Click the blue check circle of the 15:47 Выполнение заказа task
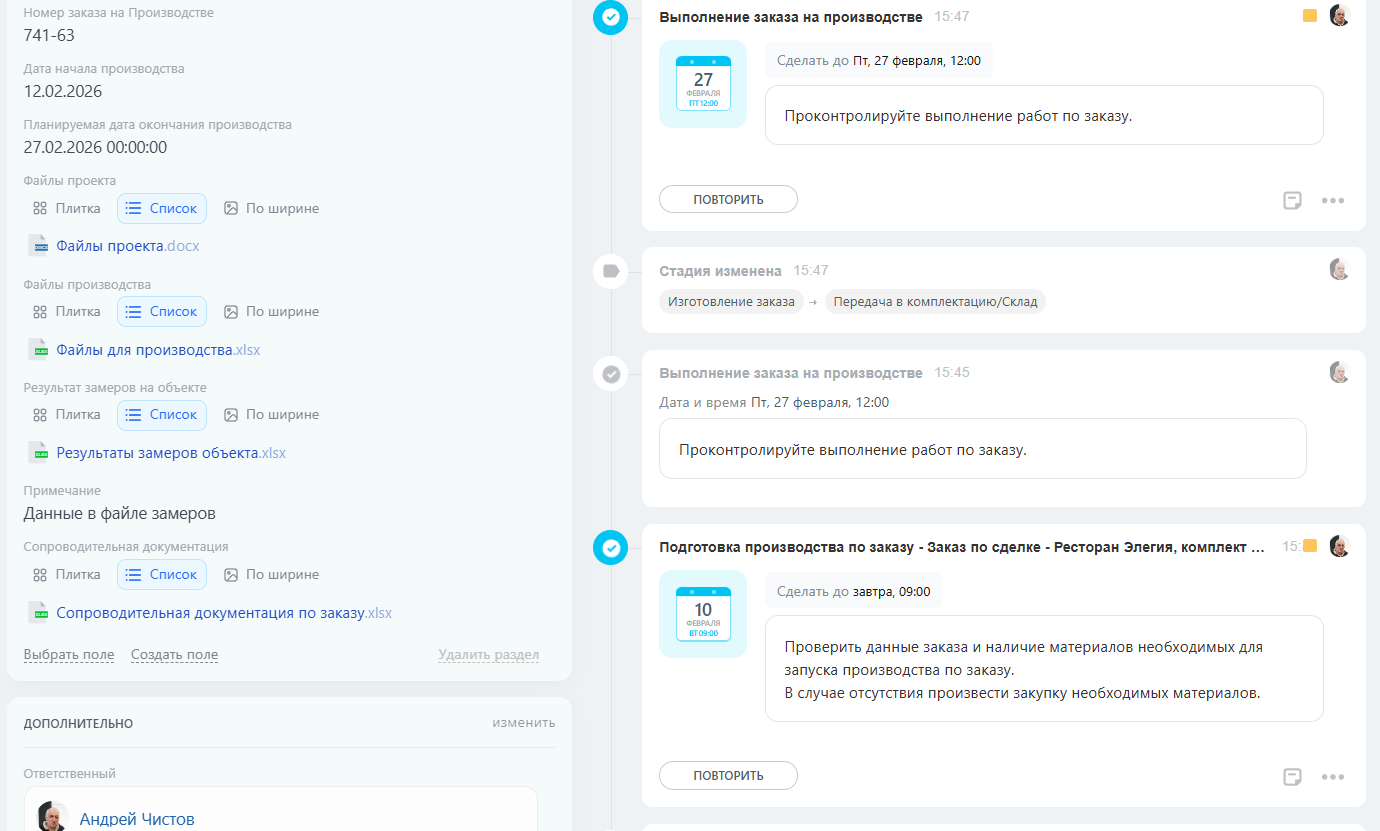 [610, 17]
